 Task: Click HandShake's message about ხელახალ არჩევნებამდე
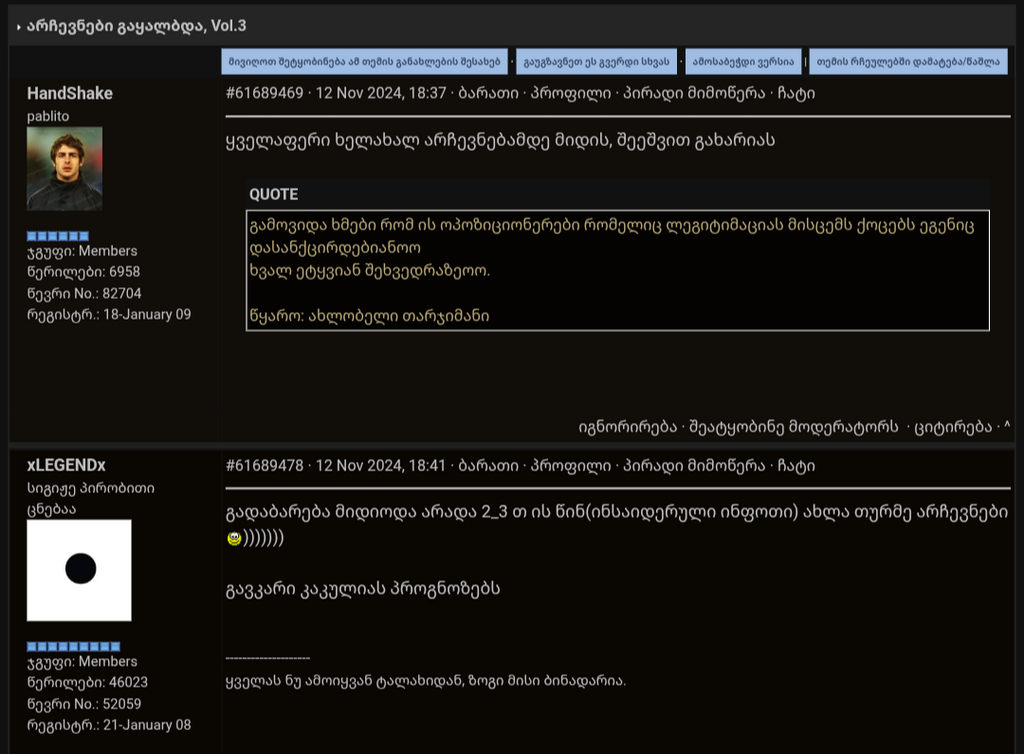pos(500,140)
